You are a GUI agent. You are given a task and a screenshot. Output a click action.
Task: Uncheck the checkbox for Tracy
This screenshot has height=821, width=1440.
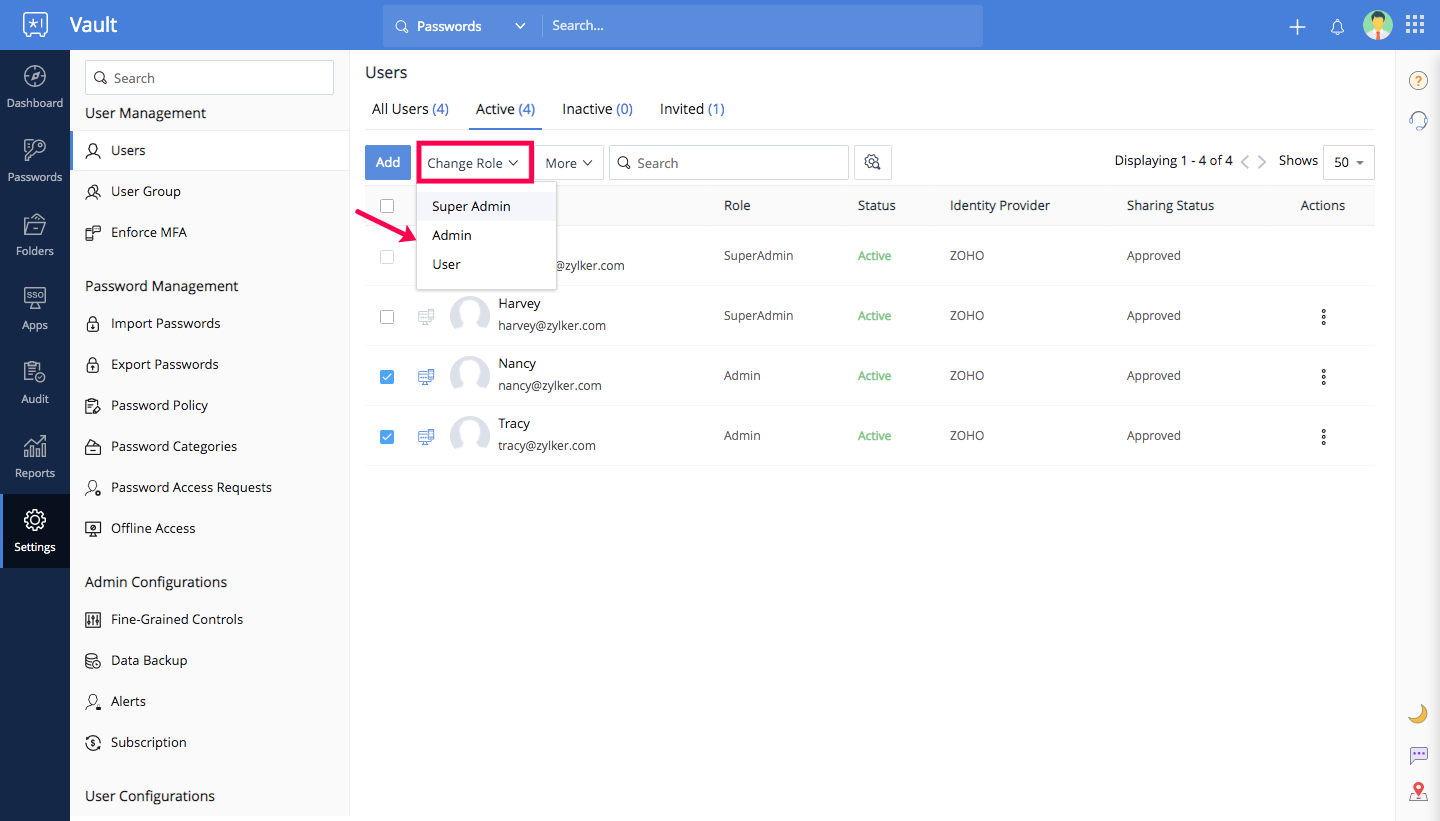(x=387, y=437)
